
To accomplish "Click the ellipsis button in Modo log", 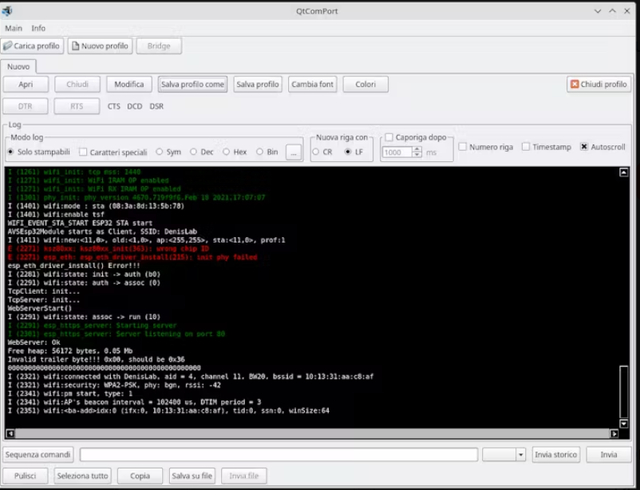I will (x=293, y=152).
